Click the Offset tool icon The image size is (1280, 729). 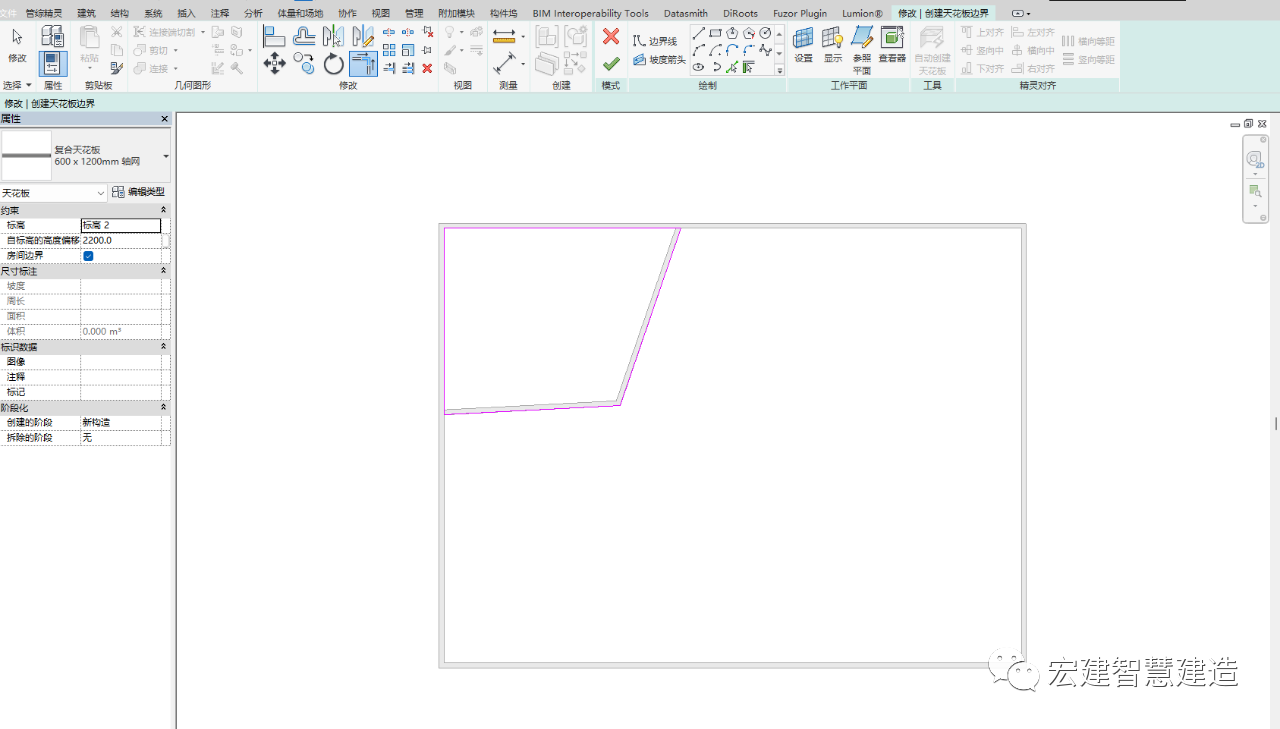(x=304, y=37)
